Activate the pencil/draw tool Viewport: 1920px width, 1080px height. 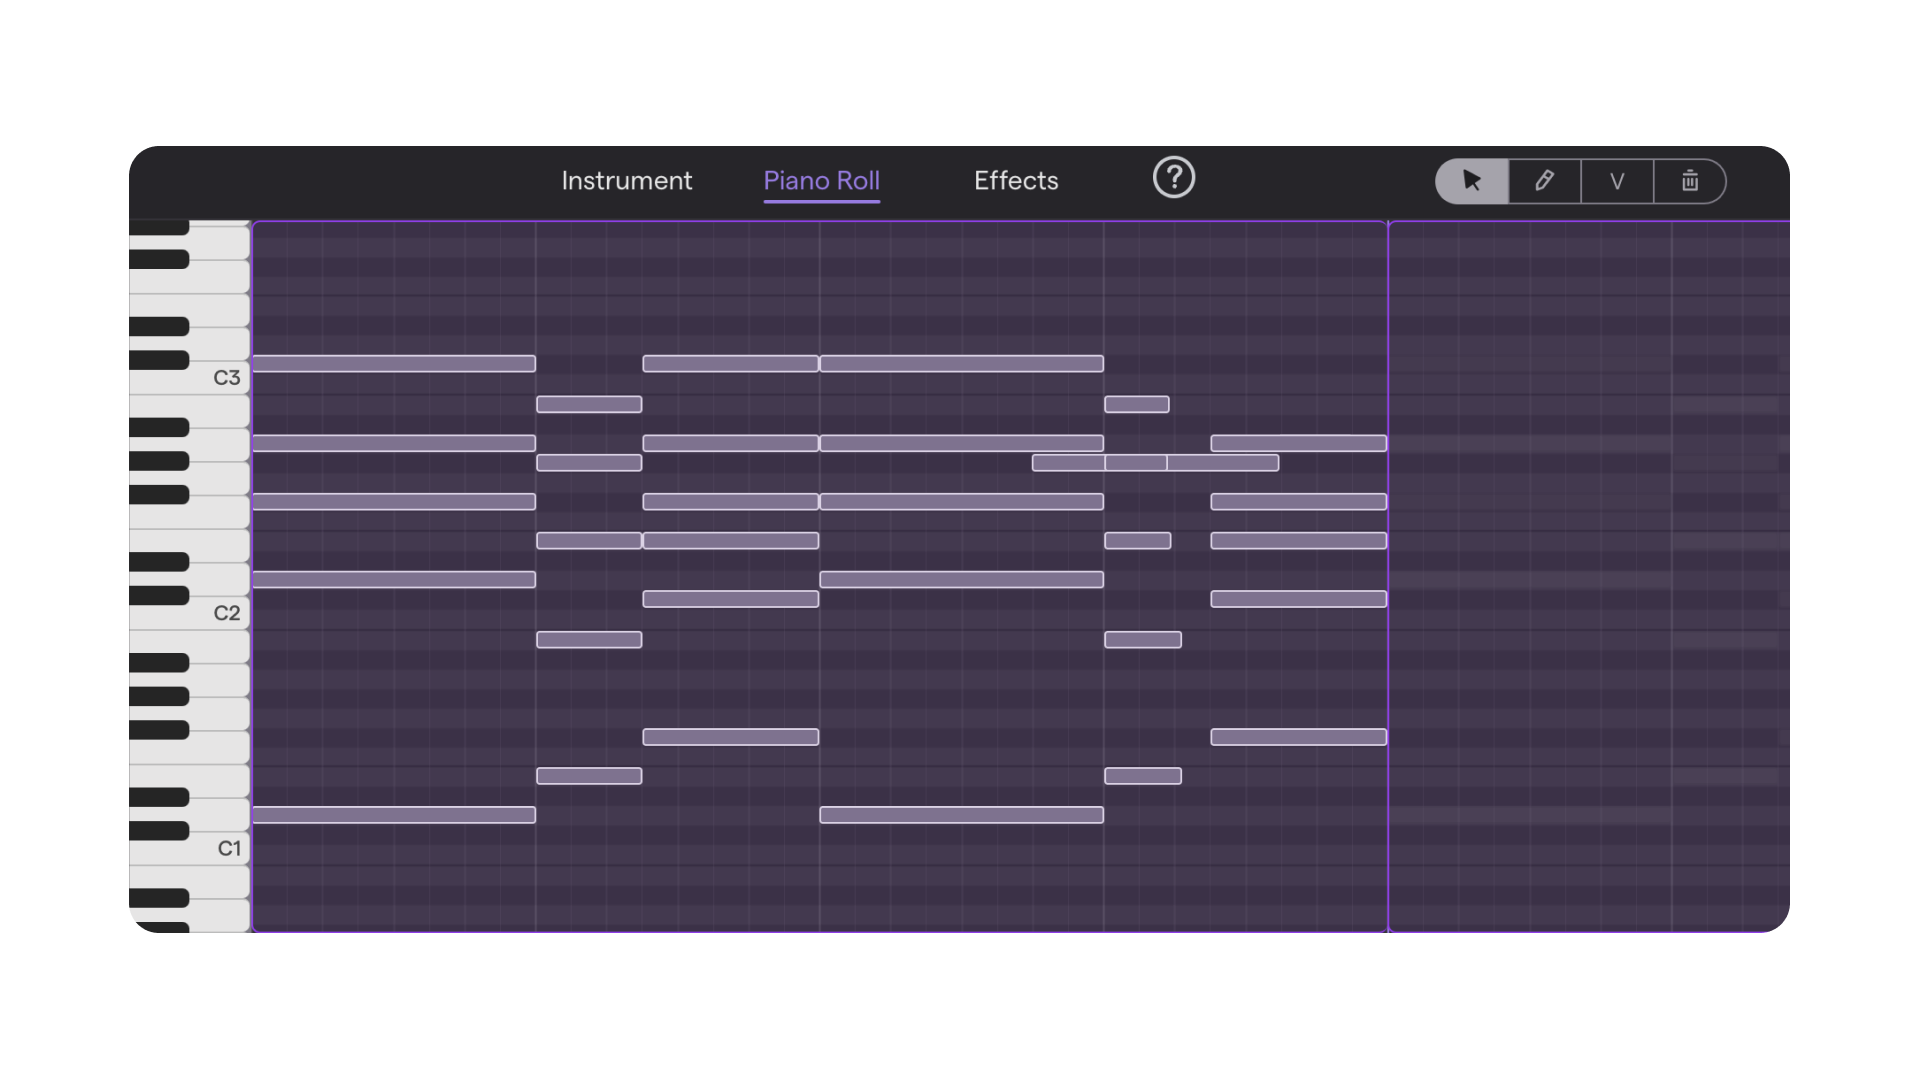click(x=1544, y=179)
